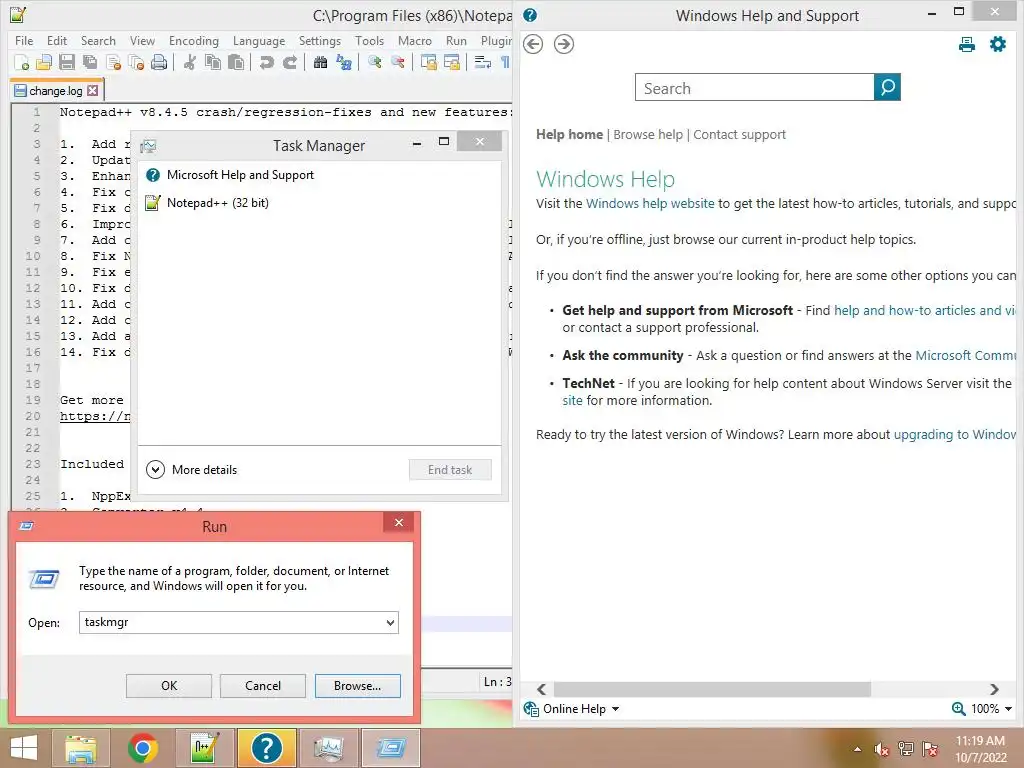The width and height of the screenshot is (1024, 768).
Task: Open the Tools menu in Notepad++
Action: (x=369, y=40)
